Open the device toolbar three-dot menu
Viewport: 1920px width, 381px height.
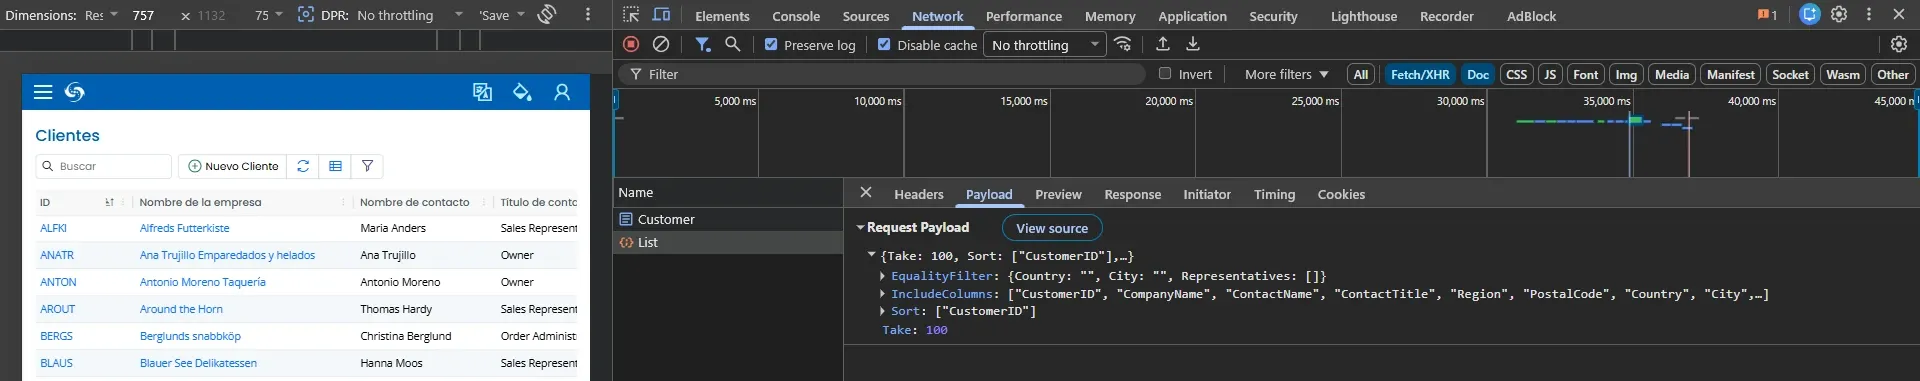[588, 15]
